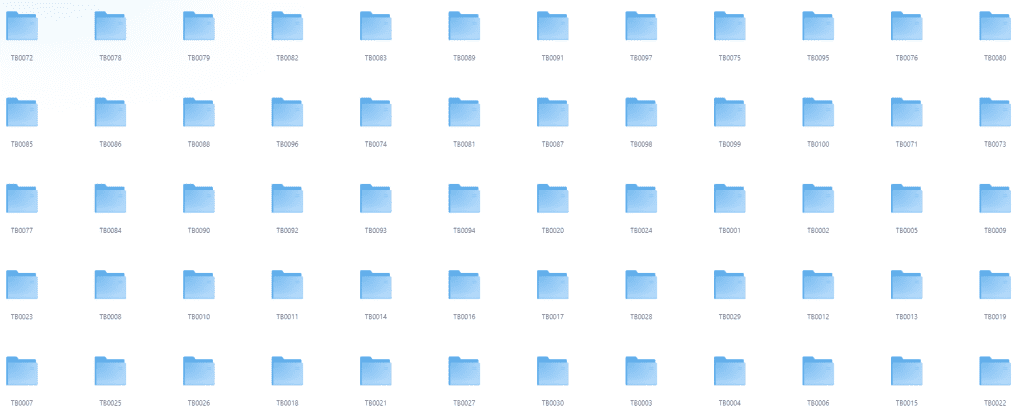The height and width of the screenshot is (419, 1024).
Task: Click the TB0023 folder
Action: [22, 285]
